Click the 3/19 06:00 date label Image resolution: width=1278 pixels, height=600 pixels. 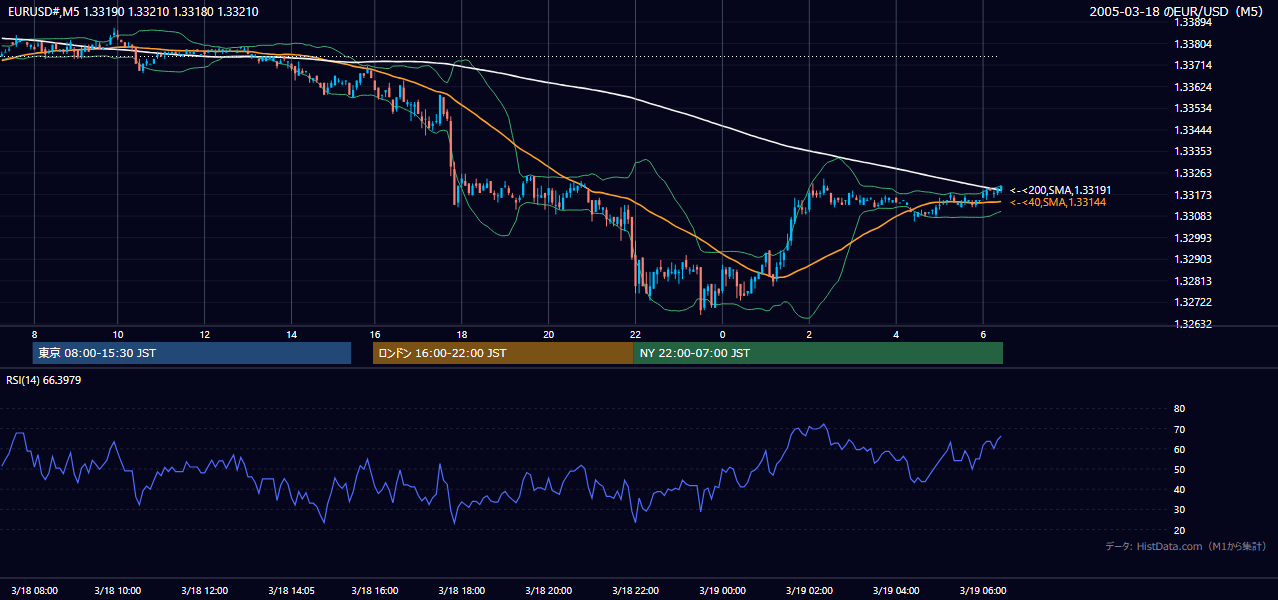click(x=983, y=590)
